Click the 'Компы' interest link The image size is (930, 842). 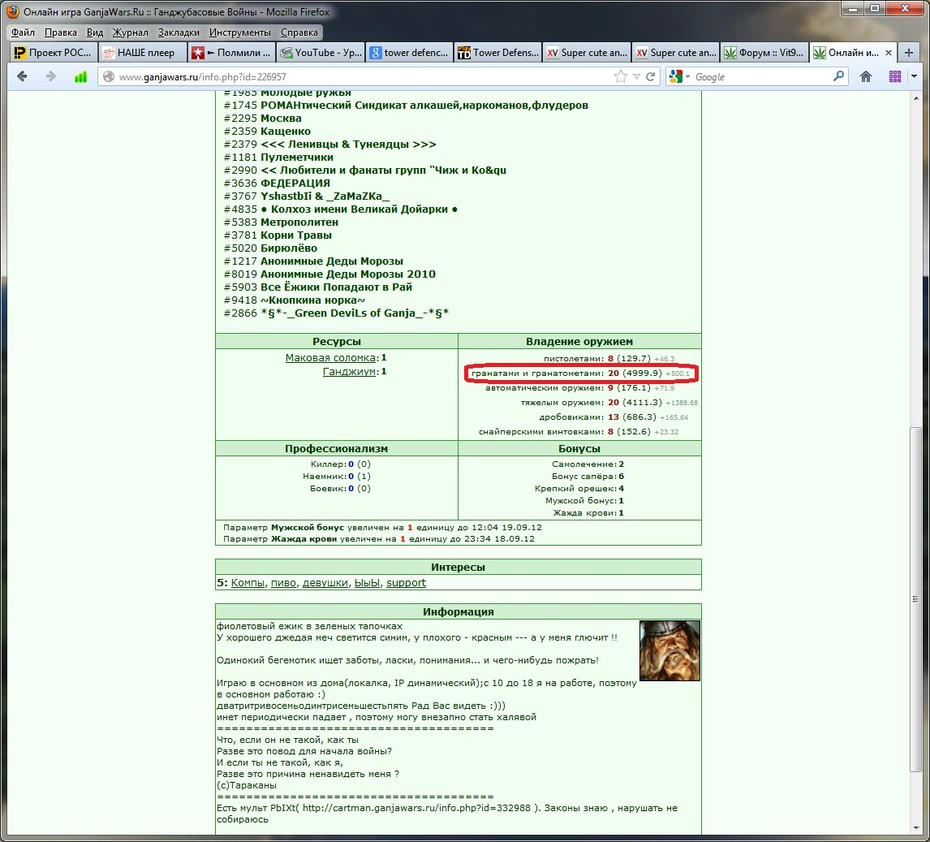point(247,583)
